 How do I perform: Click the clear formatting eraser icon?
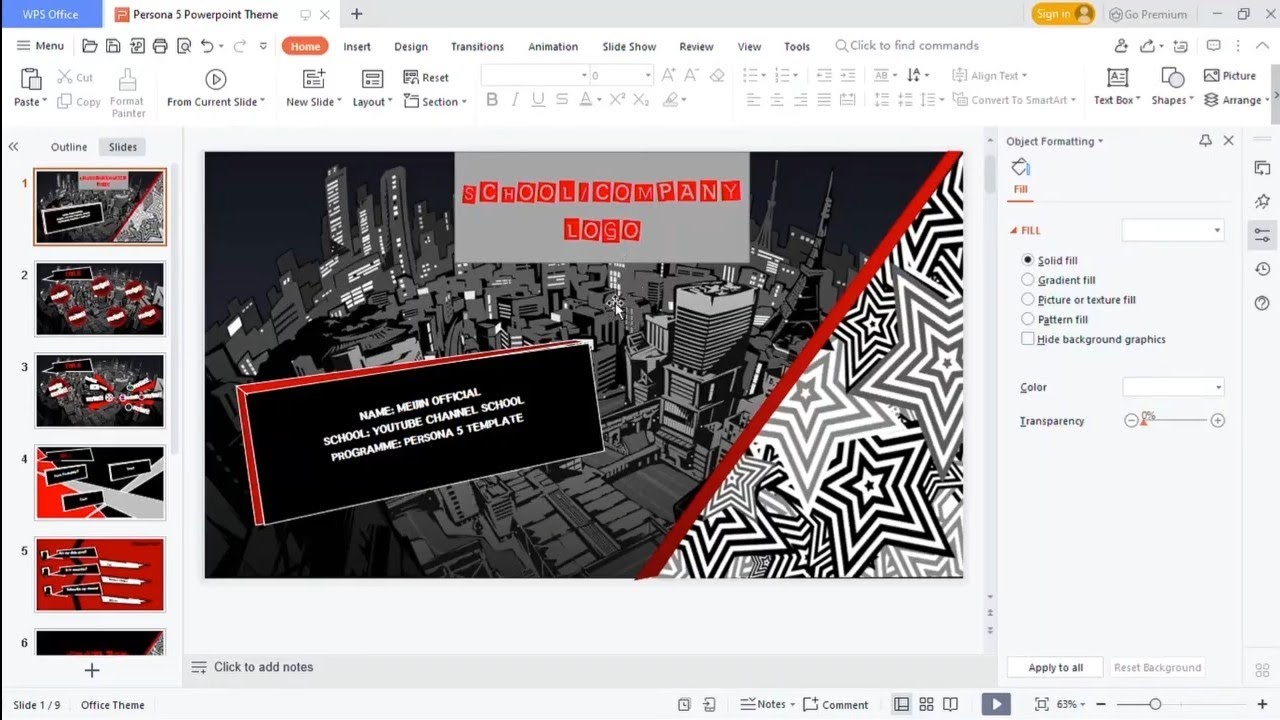click(717, 75)
